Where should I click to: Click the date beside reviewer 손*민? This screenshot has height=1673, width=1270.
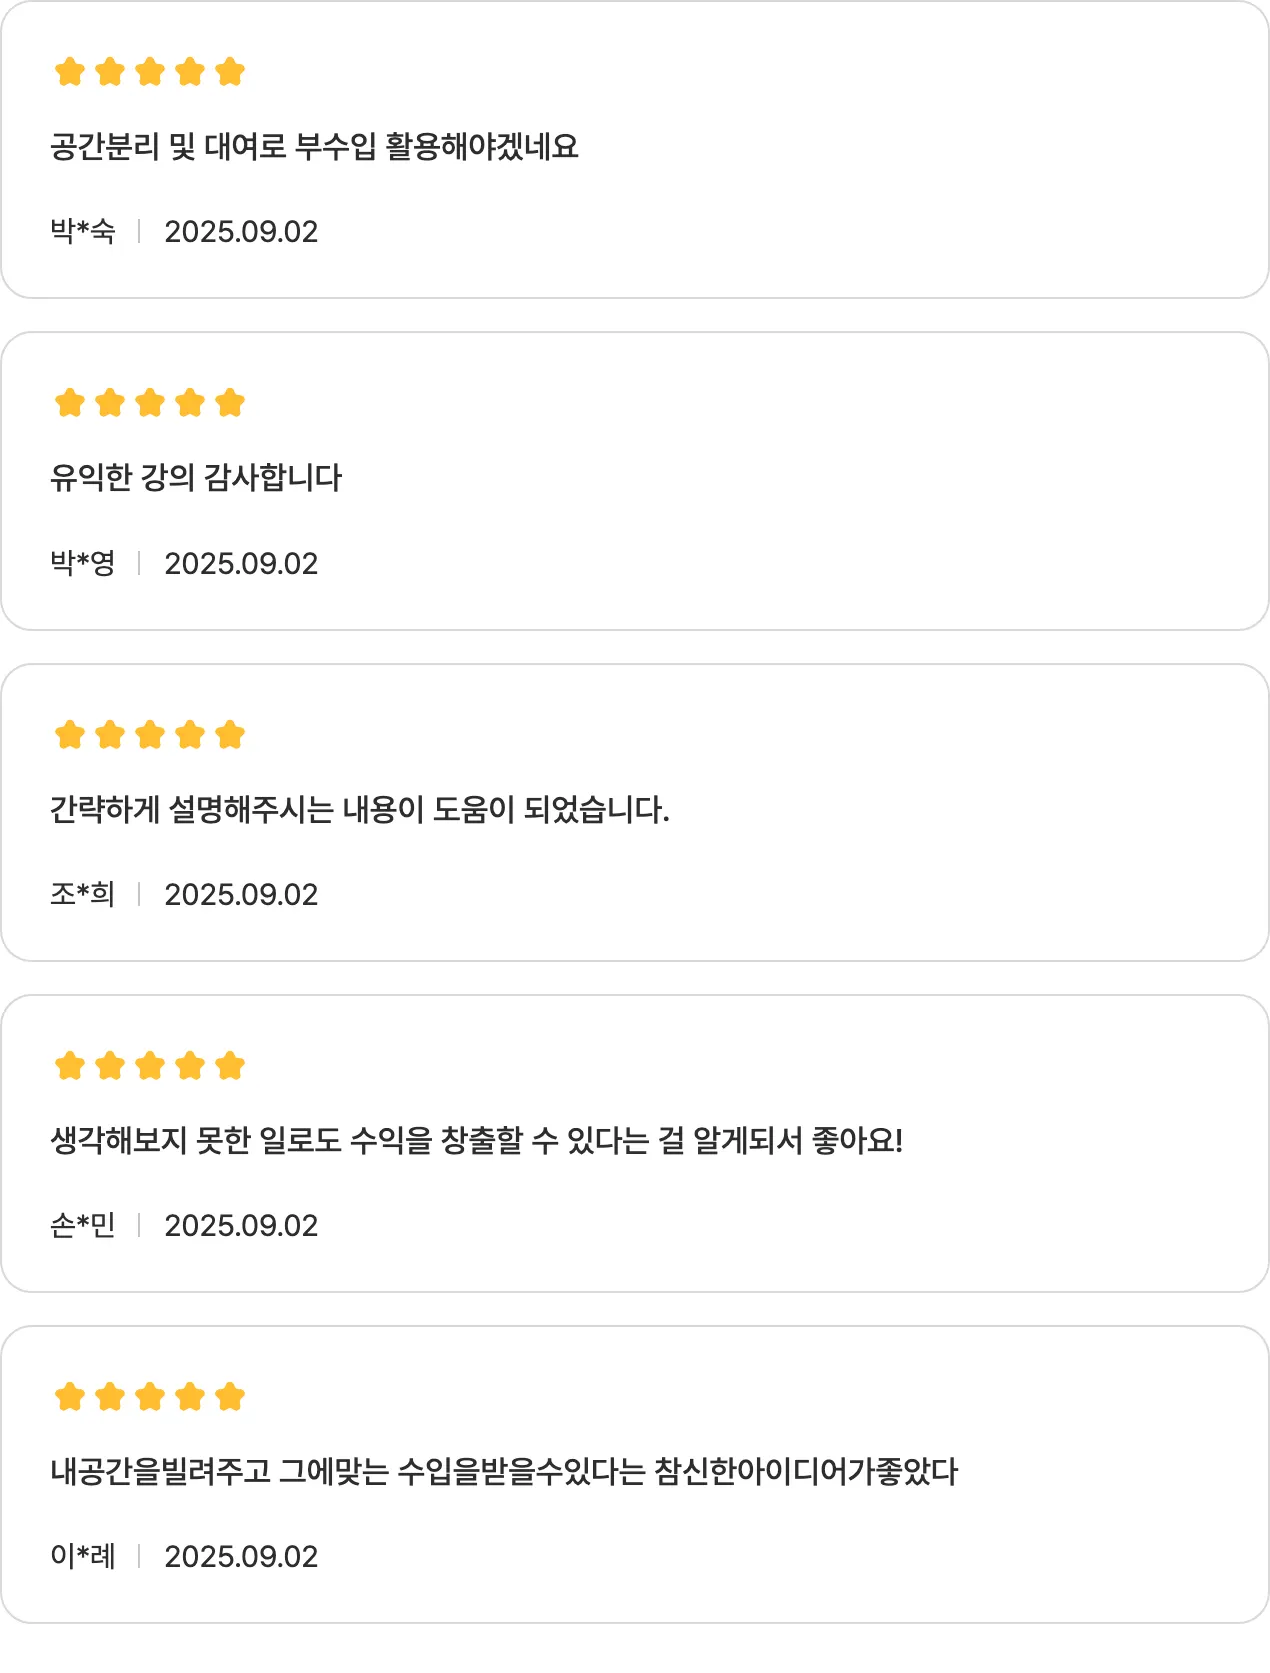click(241, 1226)
